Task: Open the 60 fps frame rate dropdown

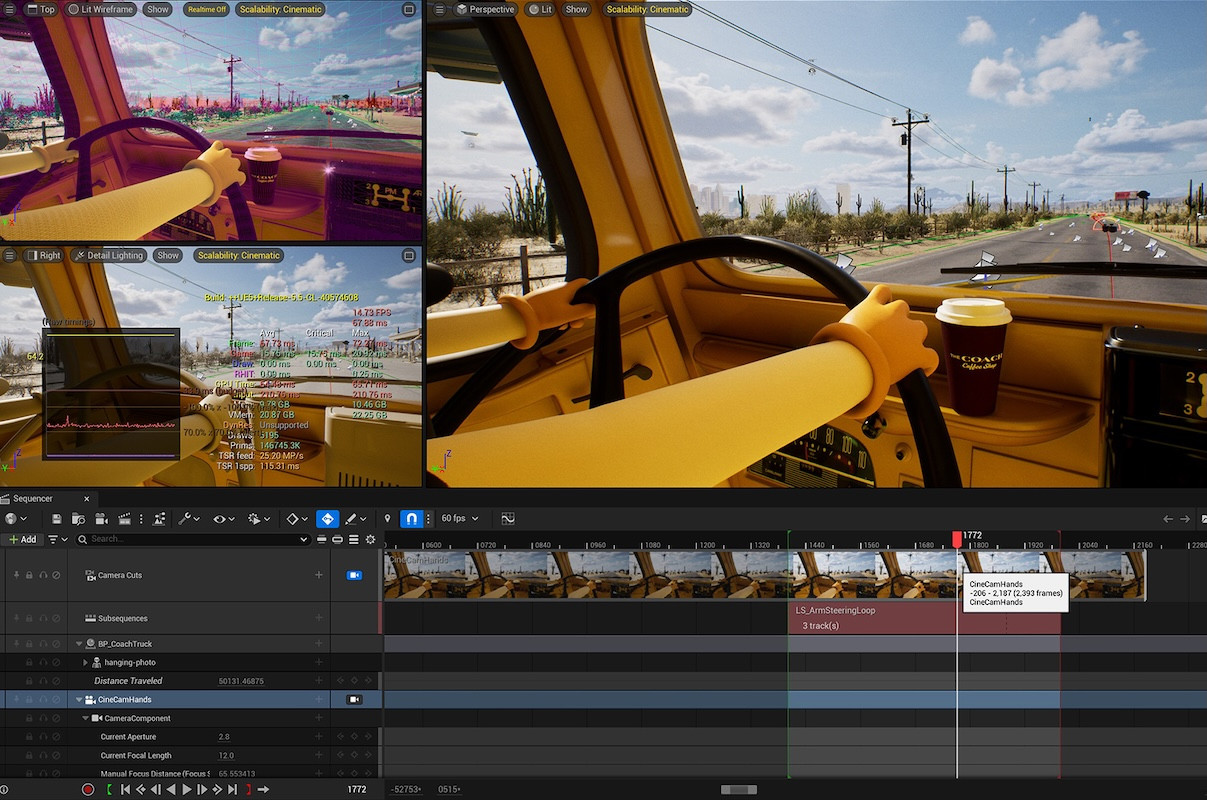Action: [460, 519]
